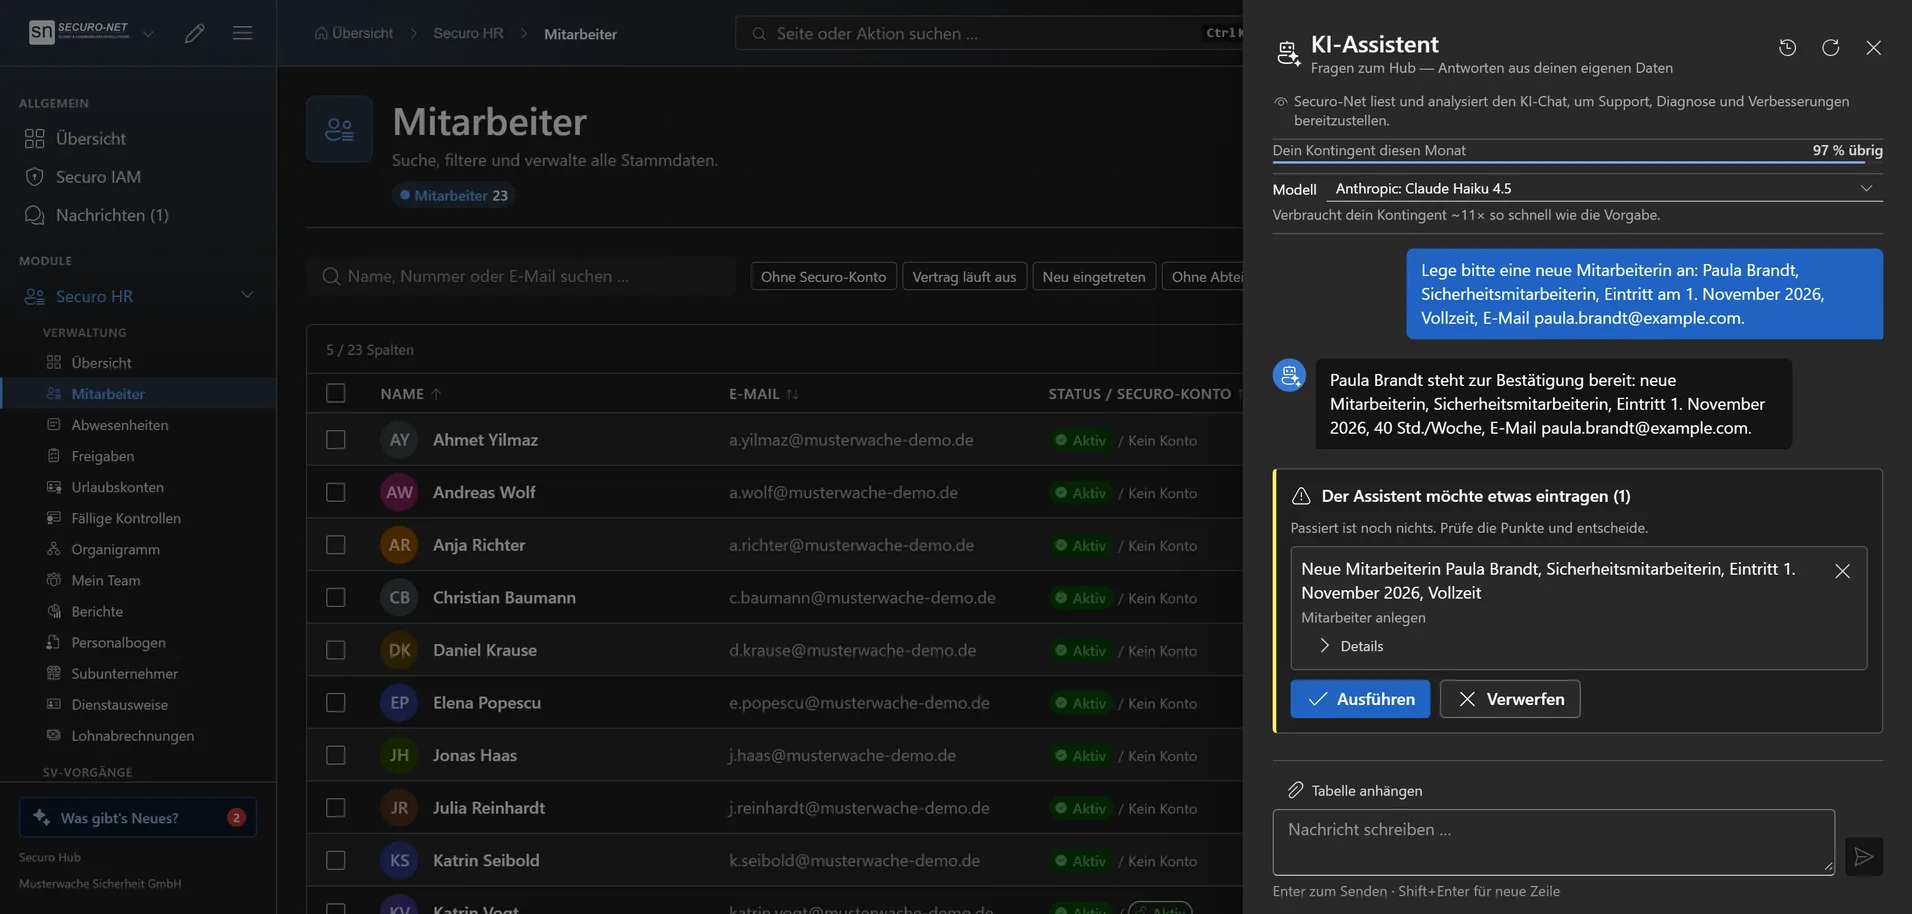Click the Fällige Kontrollen icon

pyautogui.click(x=54, y=518)
